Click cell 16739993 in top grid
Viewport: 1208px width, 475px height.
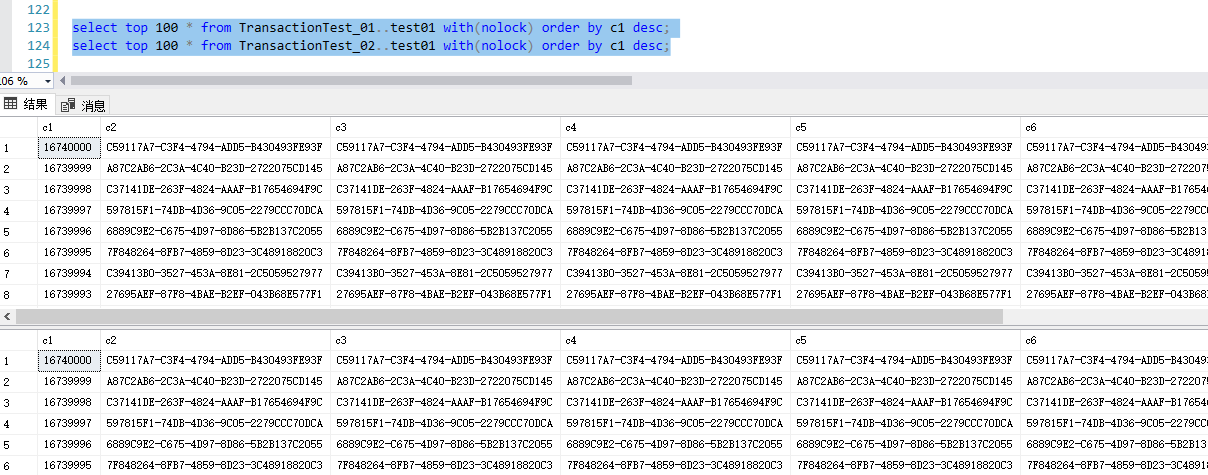tap(69, 295)
